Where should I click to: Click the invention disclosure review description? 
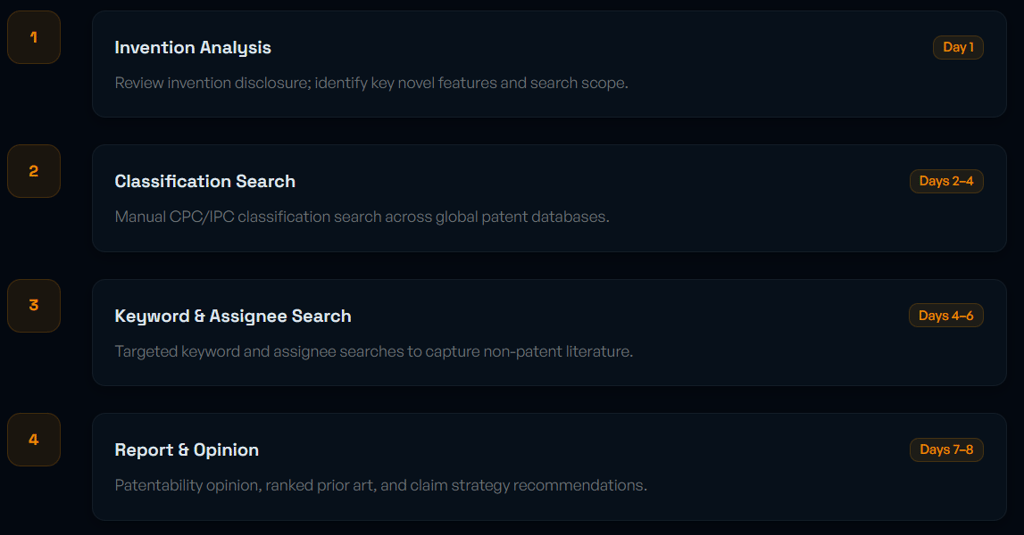372,83
